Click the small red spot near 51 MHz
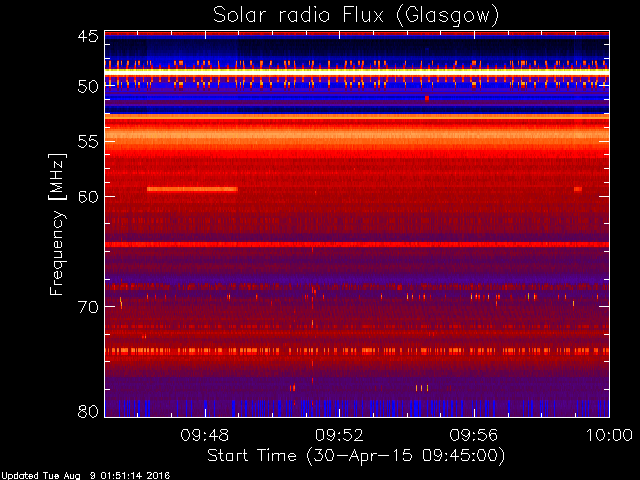Screen dimensions: 640x480 click(427, 98)
